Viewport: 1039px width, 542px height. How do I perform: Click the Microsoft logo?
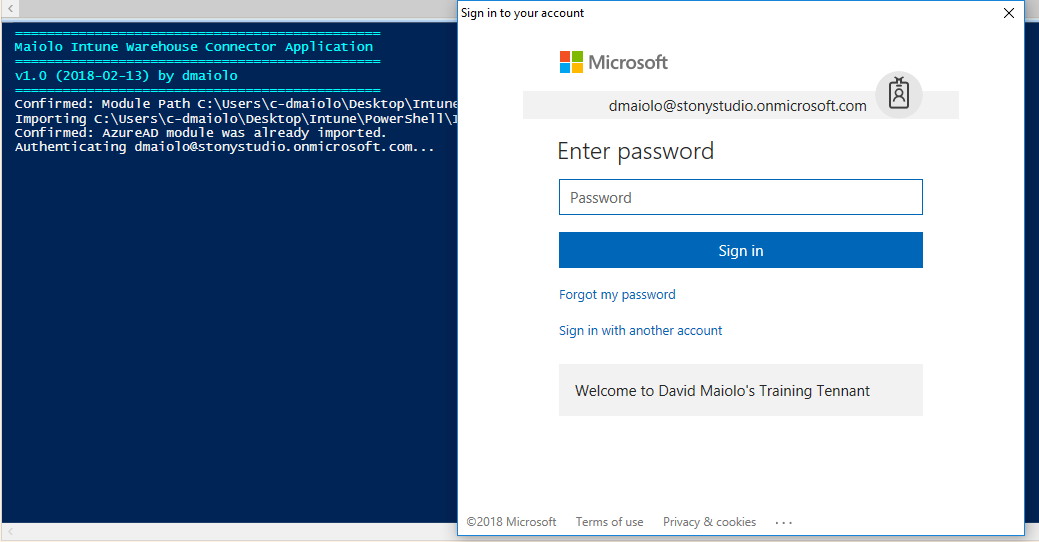click(x=614, y=62)
